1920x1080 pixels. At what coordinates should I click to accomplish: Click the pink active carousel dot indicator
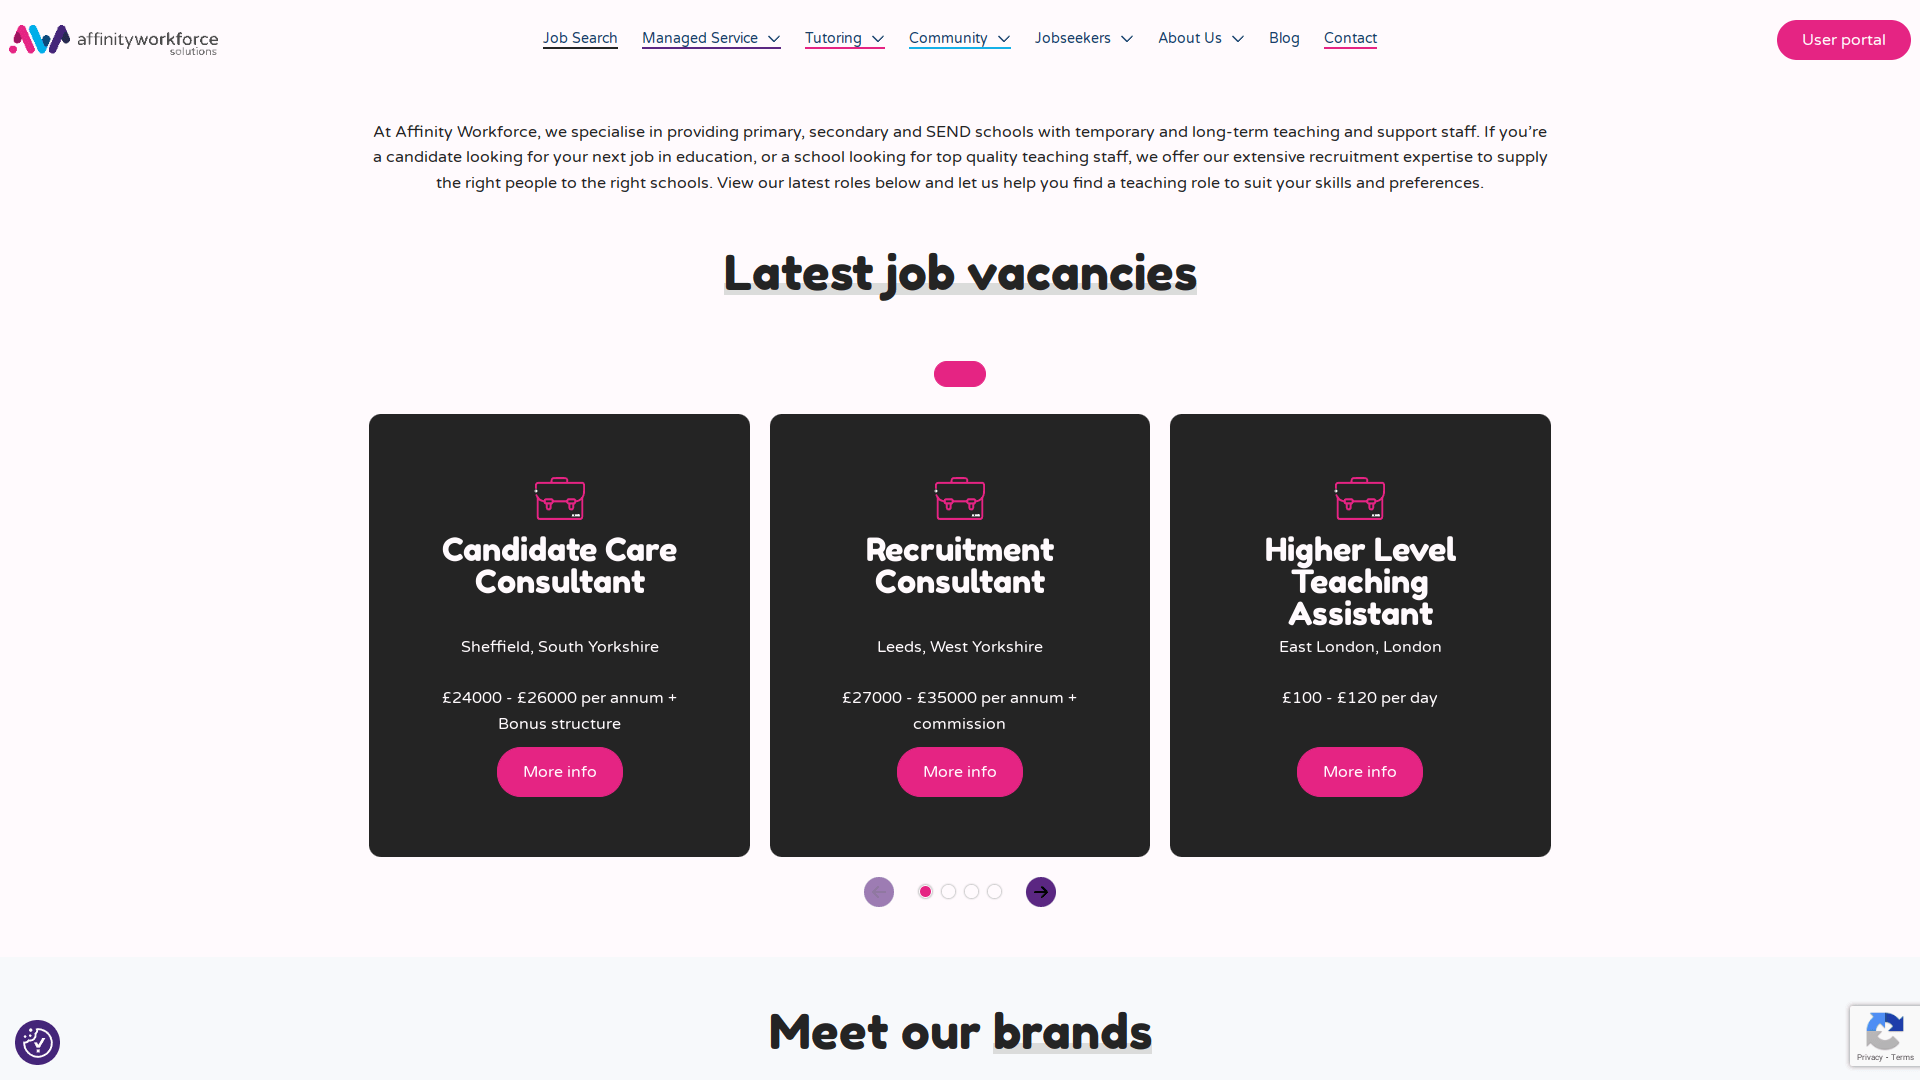click(924, 891)
